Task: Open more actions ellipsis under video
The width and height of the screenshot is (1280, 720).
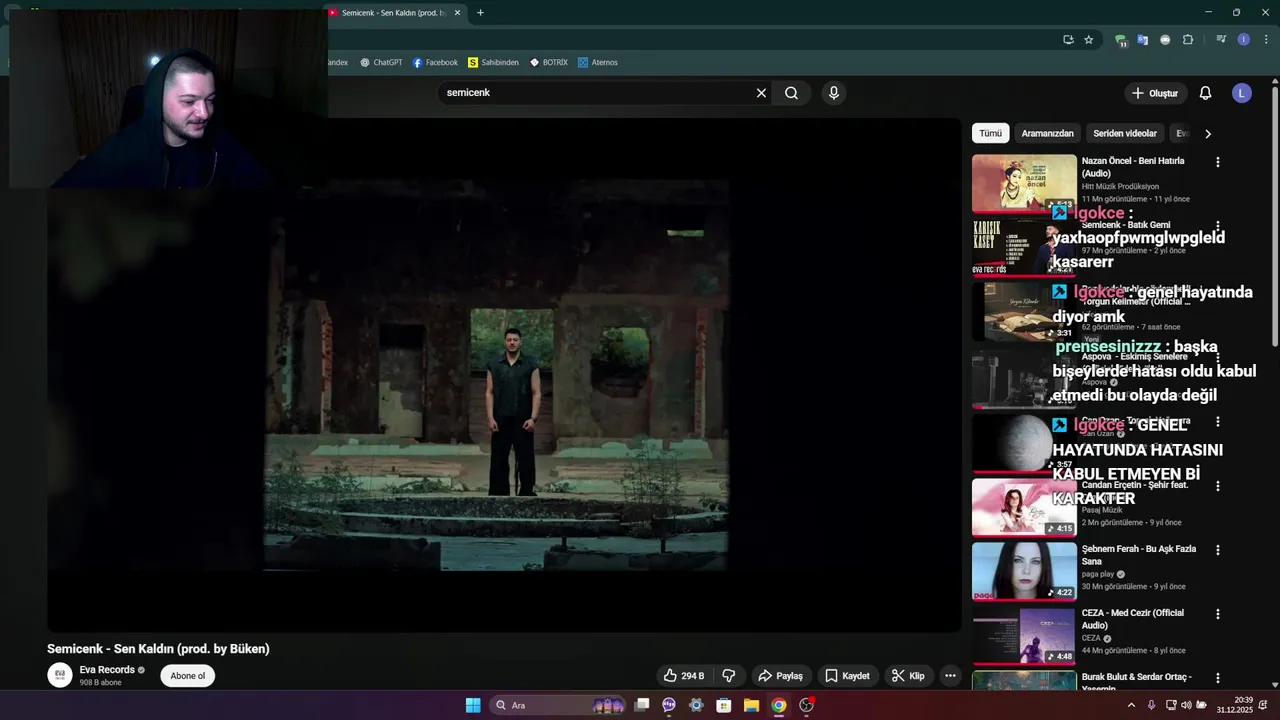Action: coord(950,676)
